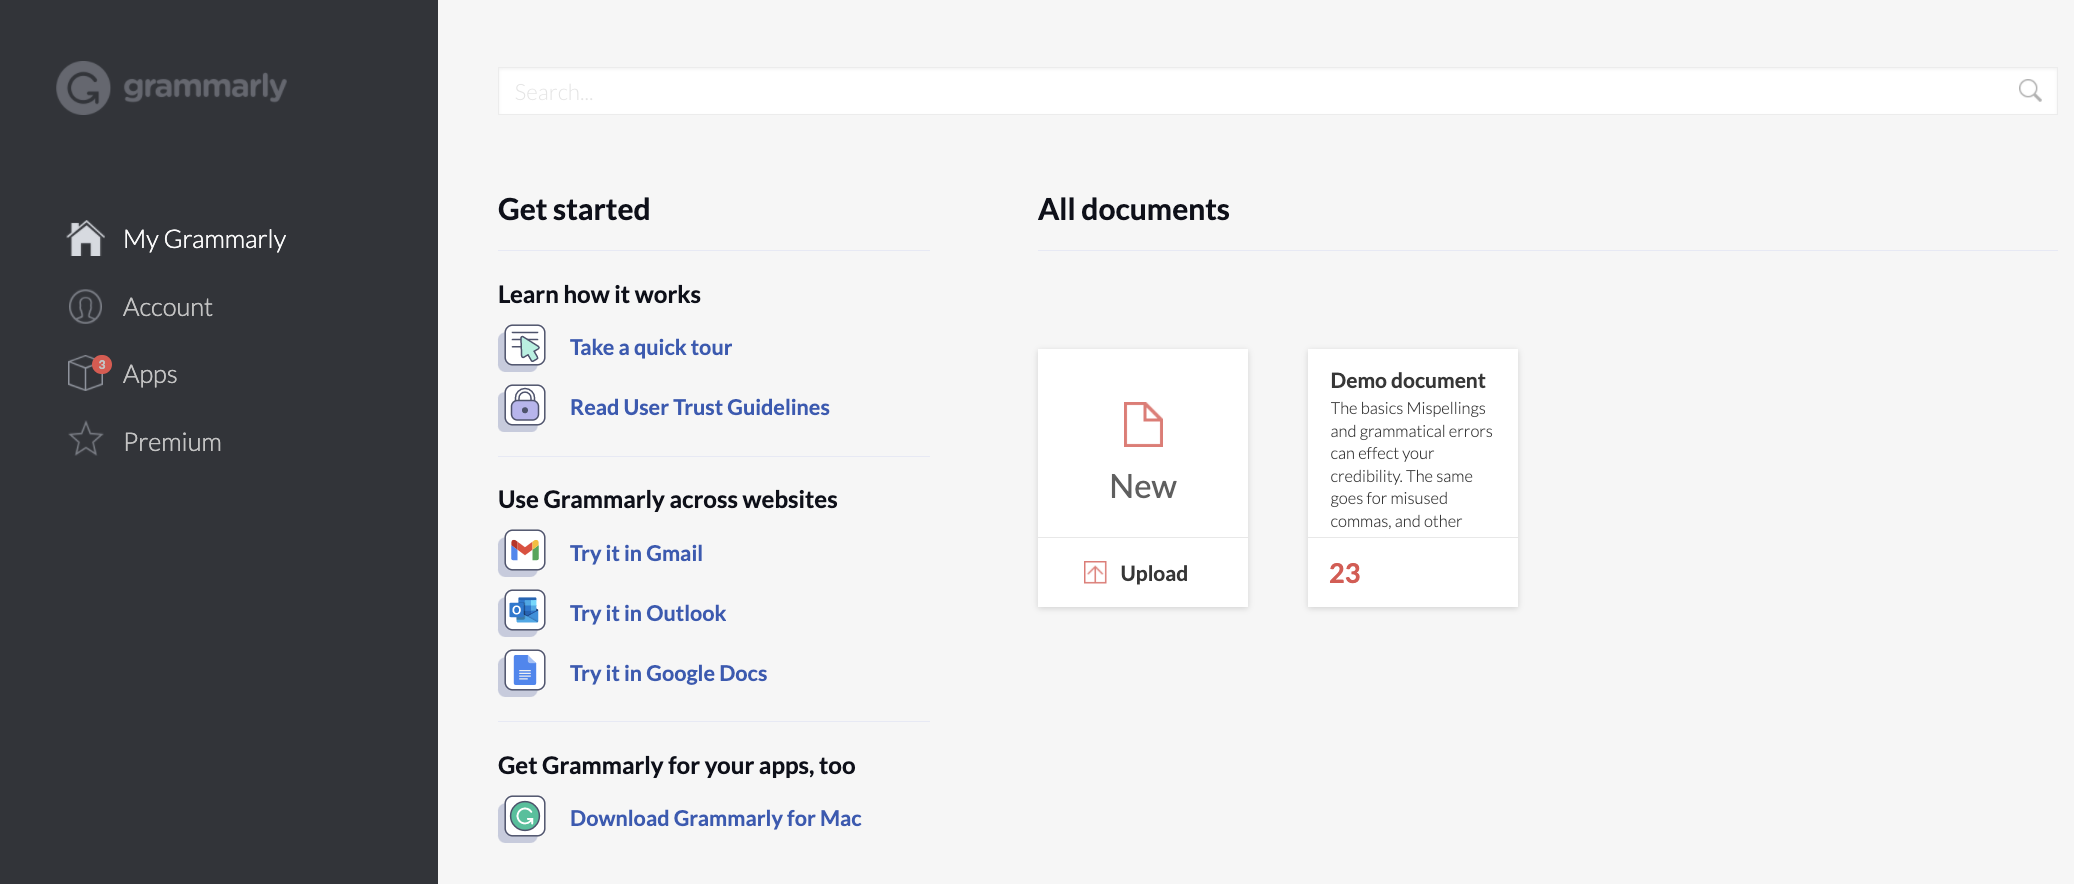This screenshot has width=2074, height=884.
Task: Go to the Premium section
Action: (172, 442)
